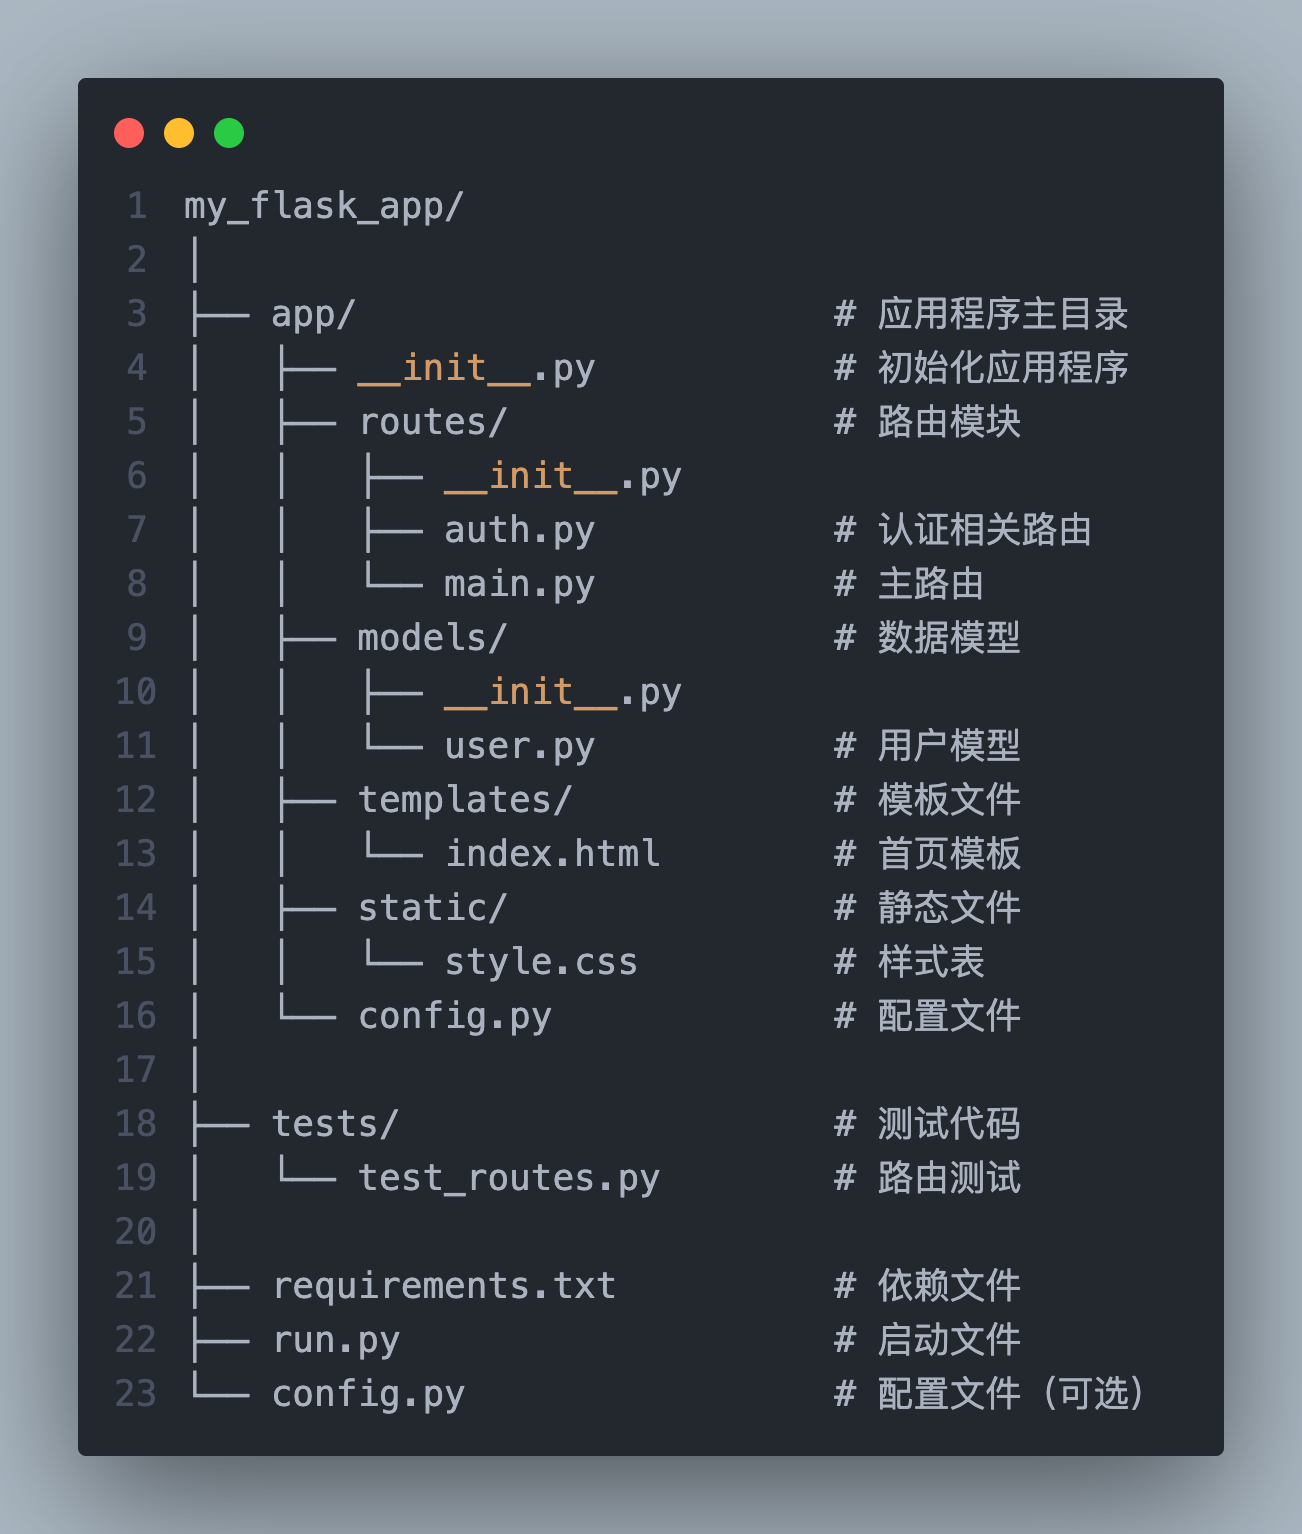Click requirements.txt in the root

click(x=444, y=1286)
